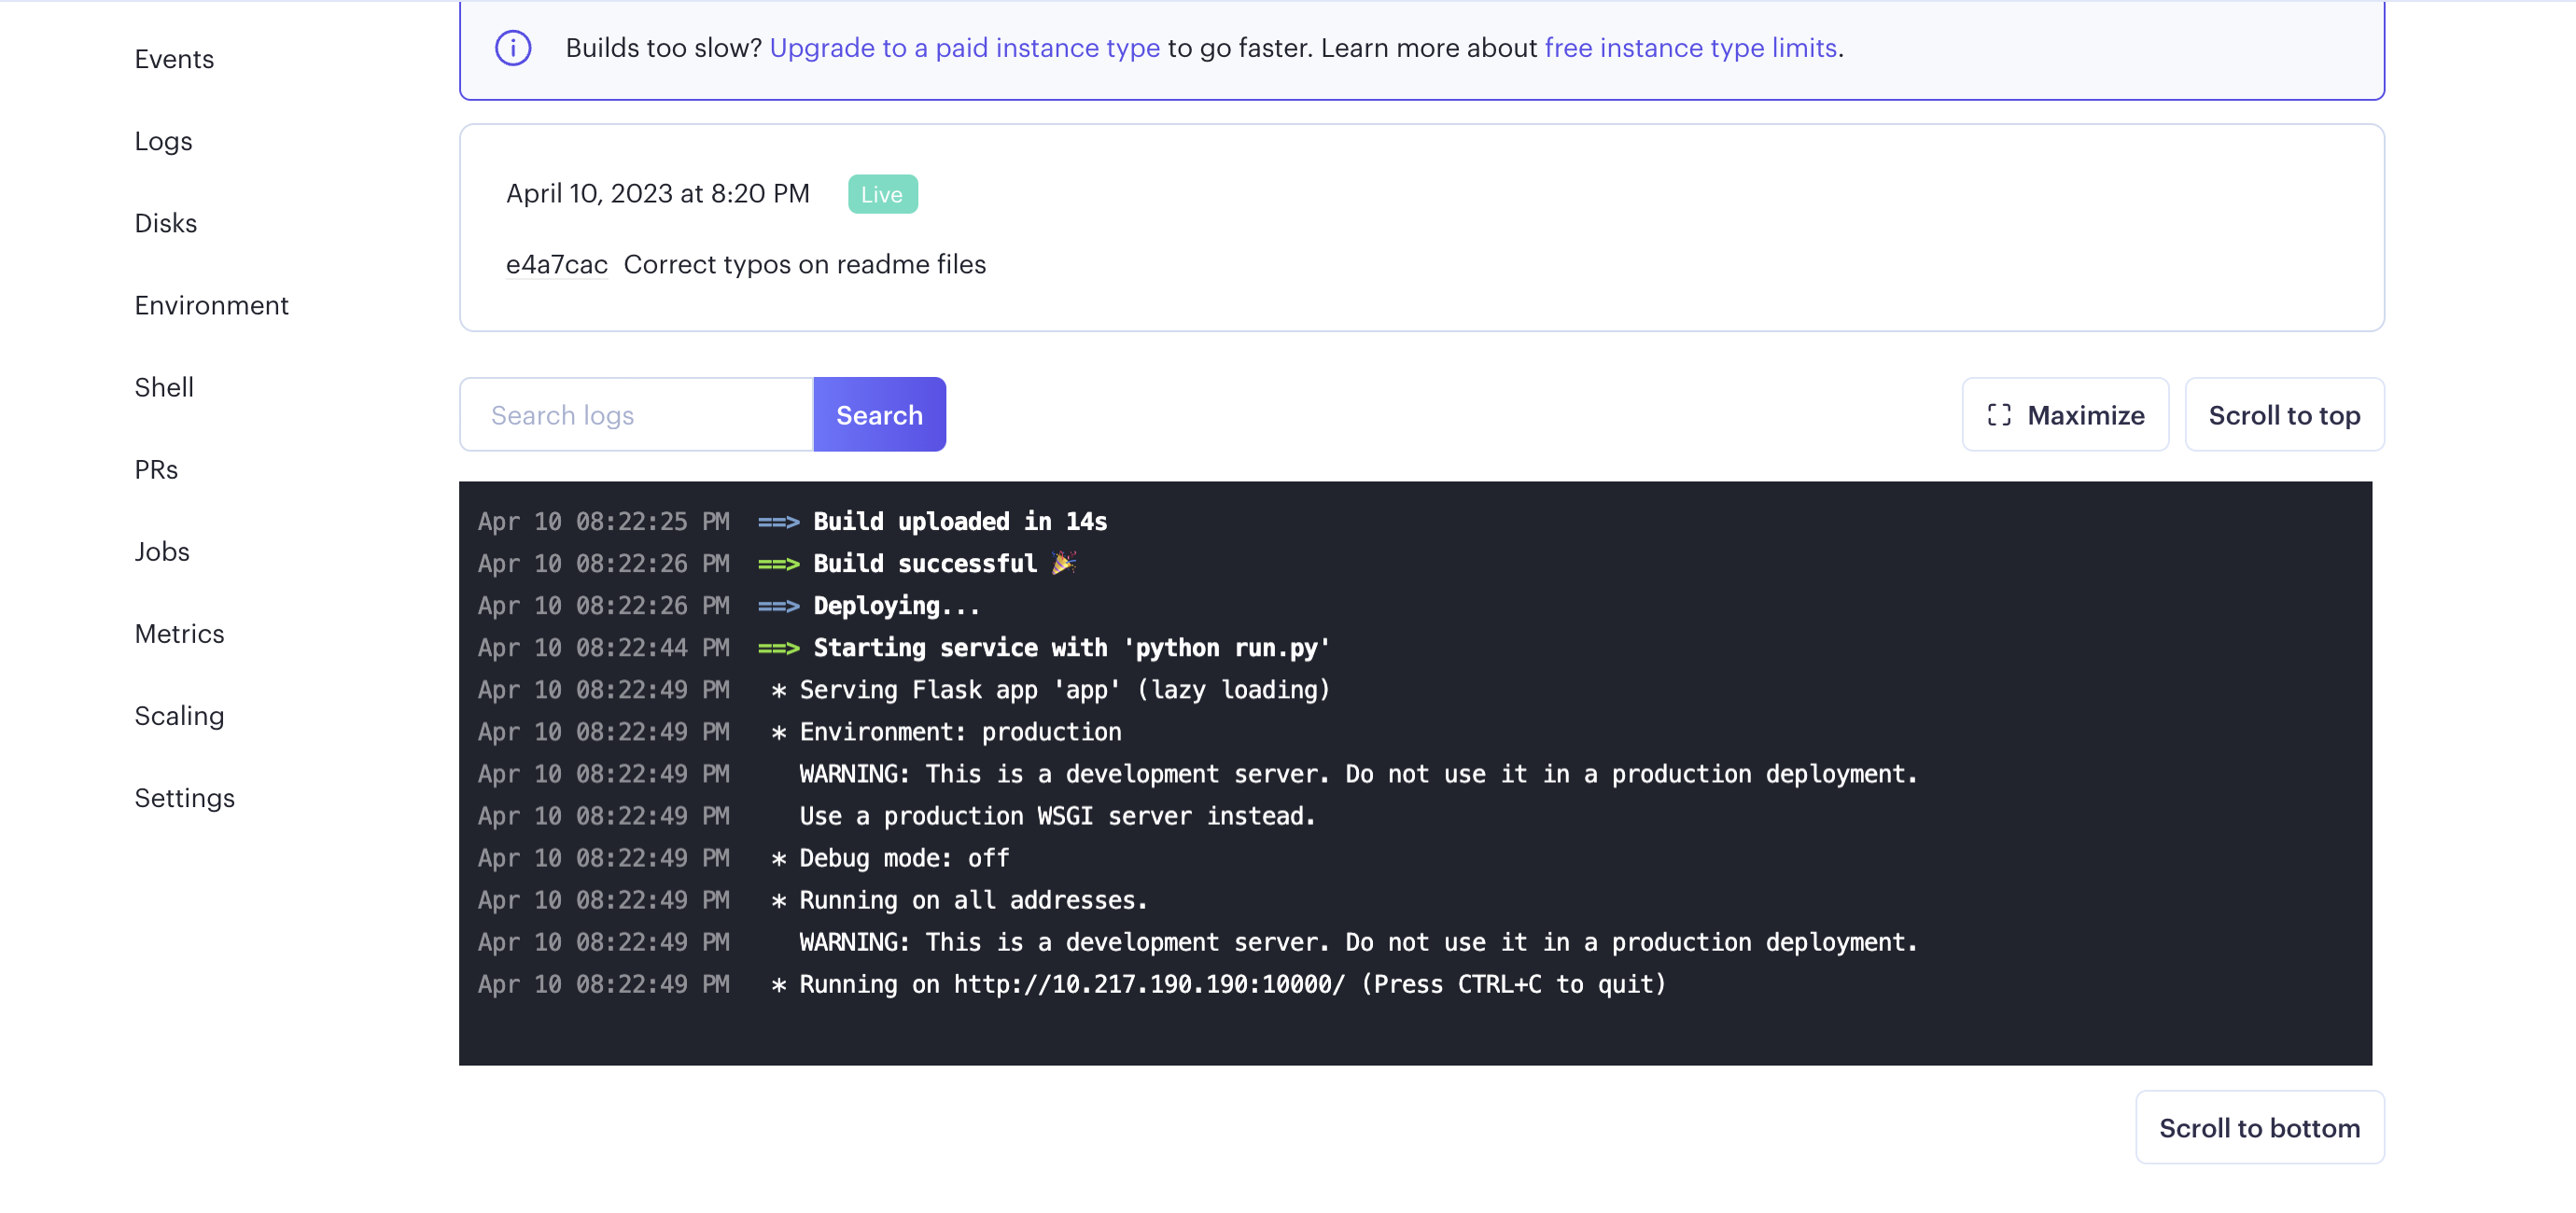This screenshot has height=1213, width=2576.
Task: Click the Shell sidebar navigation icon
Action: [162, 385]
